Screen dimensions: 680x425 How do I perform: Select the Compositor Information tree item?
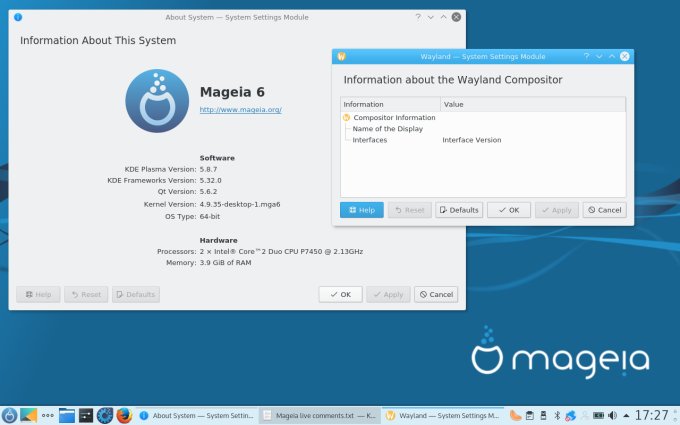point(394,118)
